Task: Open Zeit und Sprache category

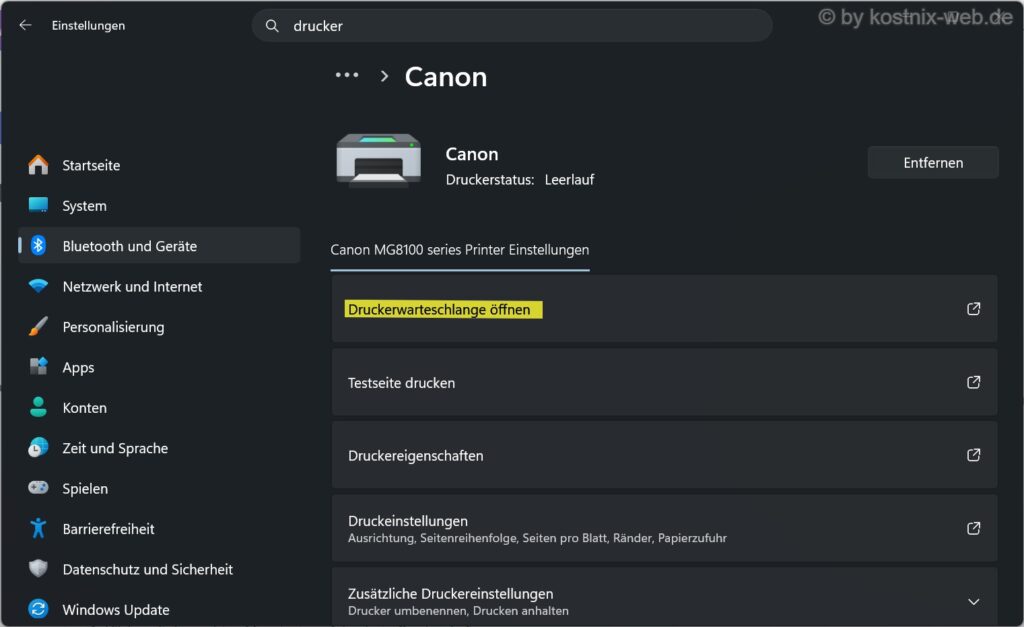Action: [159, 448]
